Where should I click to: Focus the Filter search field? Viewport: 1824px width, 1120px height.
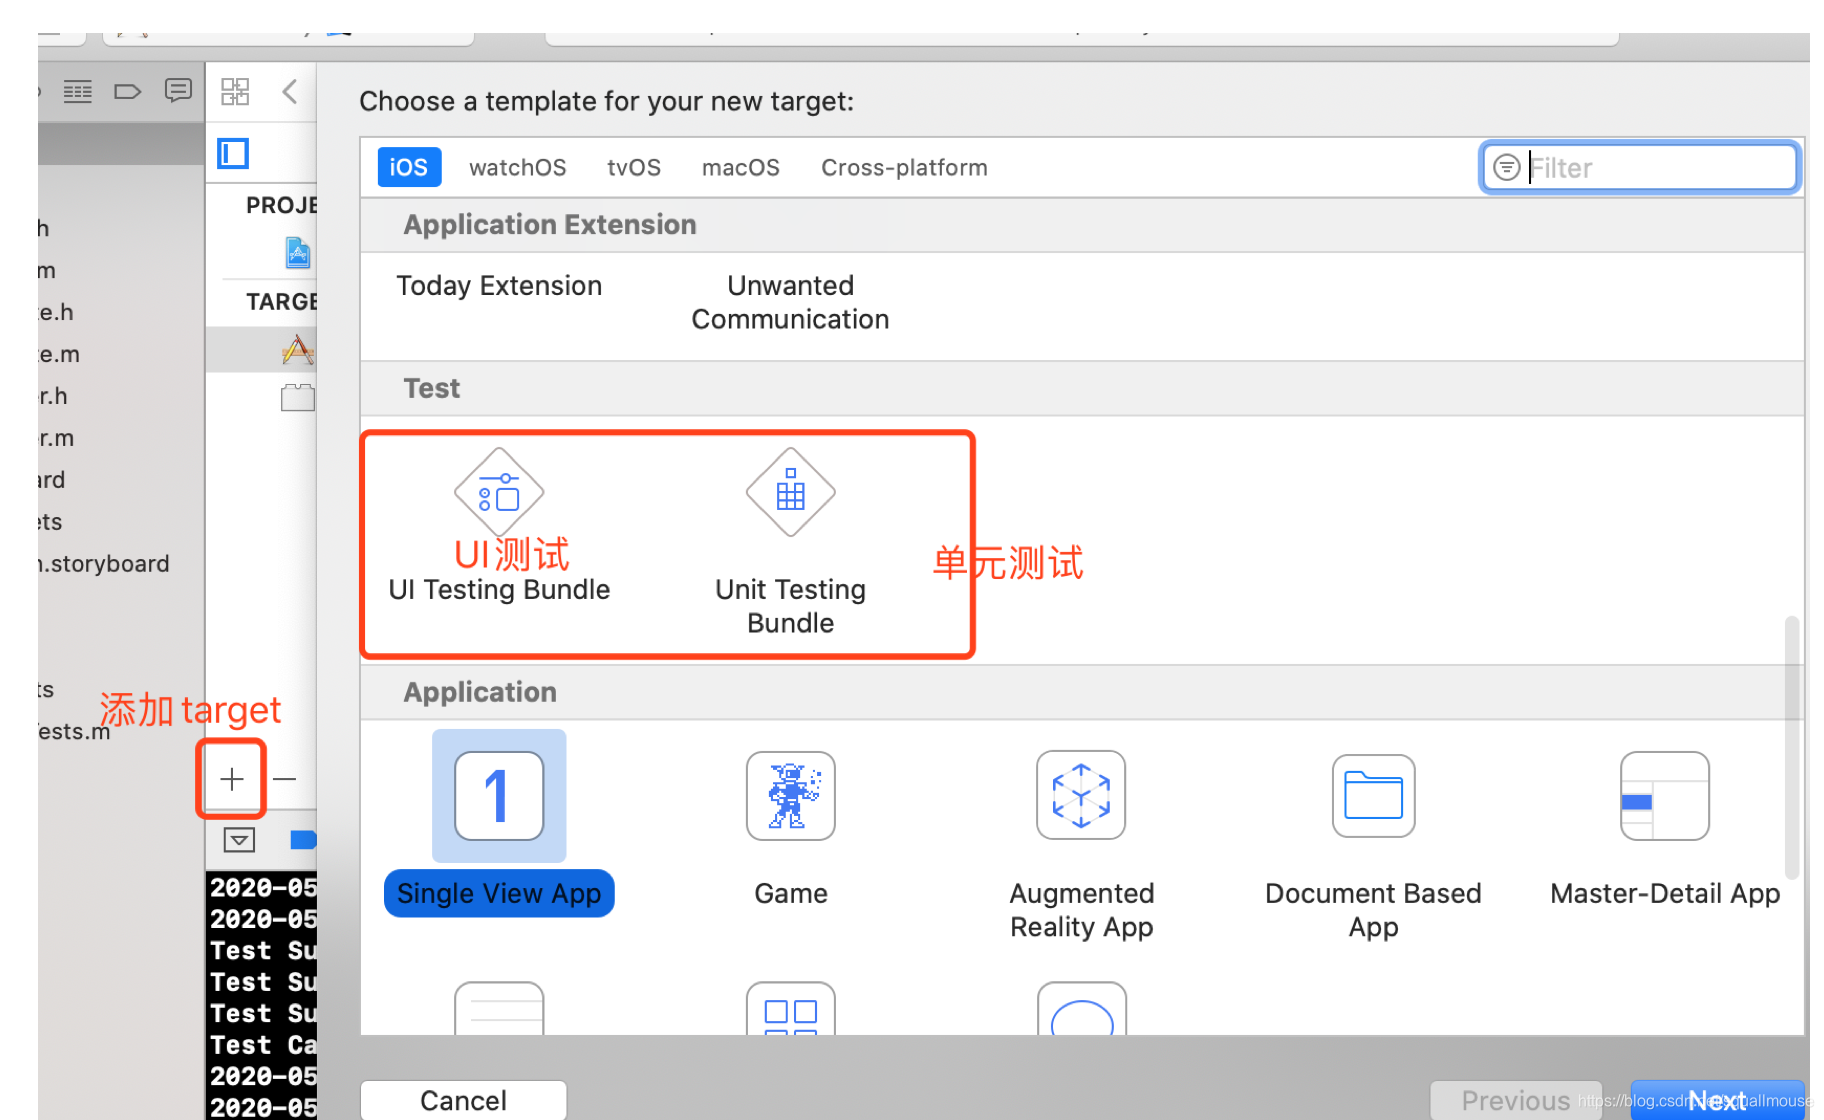click(x=1639, y=167)
